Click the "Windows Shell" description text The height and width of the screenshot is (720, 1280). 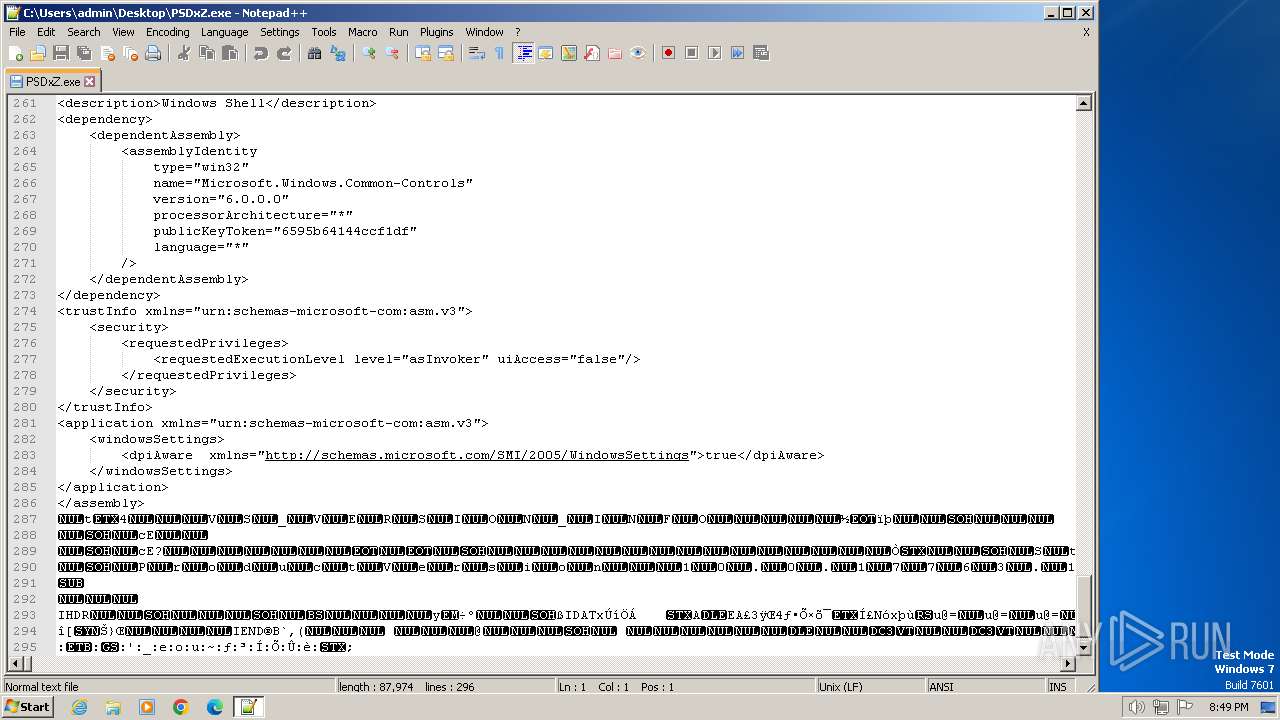213,103
